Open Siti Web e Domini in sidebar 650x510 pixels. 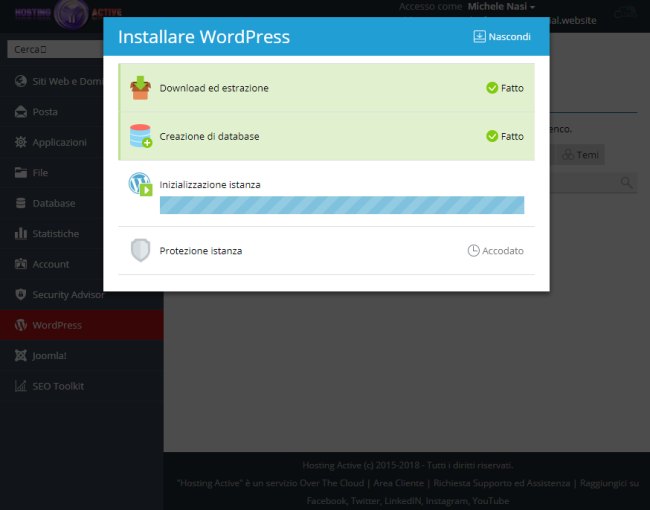pos(51,81)
